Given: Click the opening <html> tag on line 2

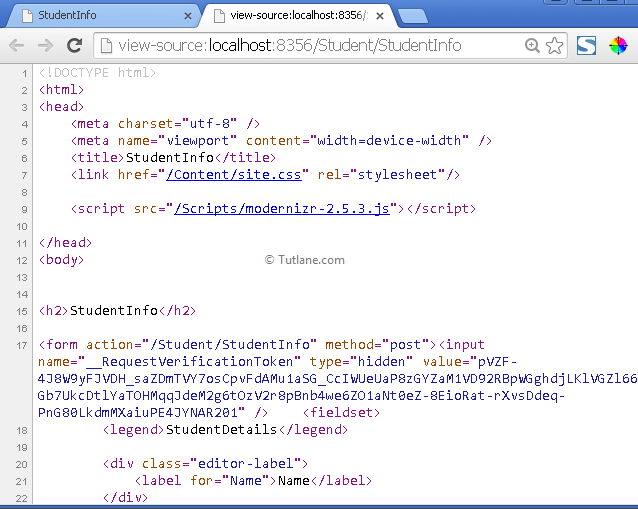Looking at the screenshot, I should [x=61, y=90].
